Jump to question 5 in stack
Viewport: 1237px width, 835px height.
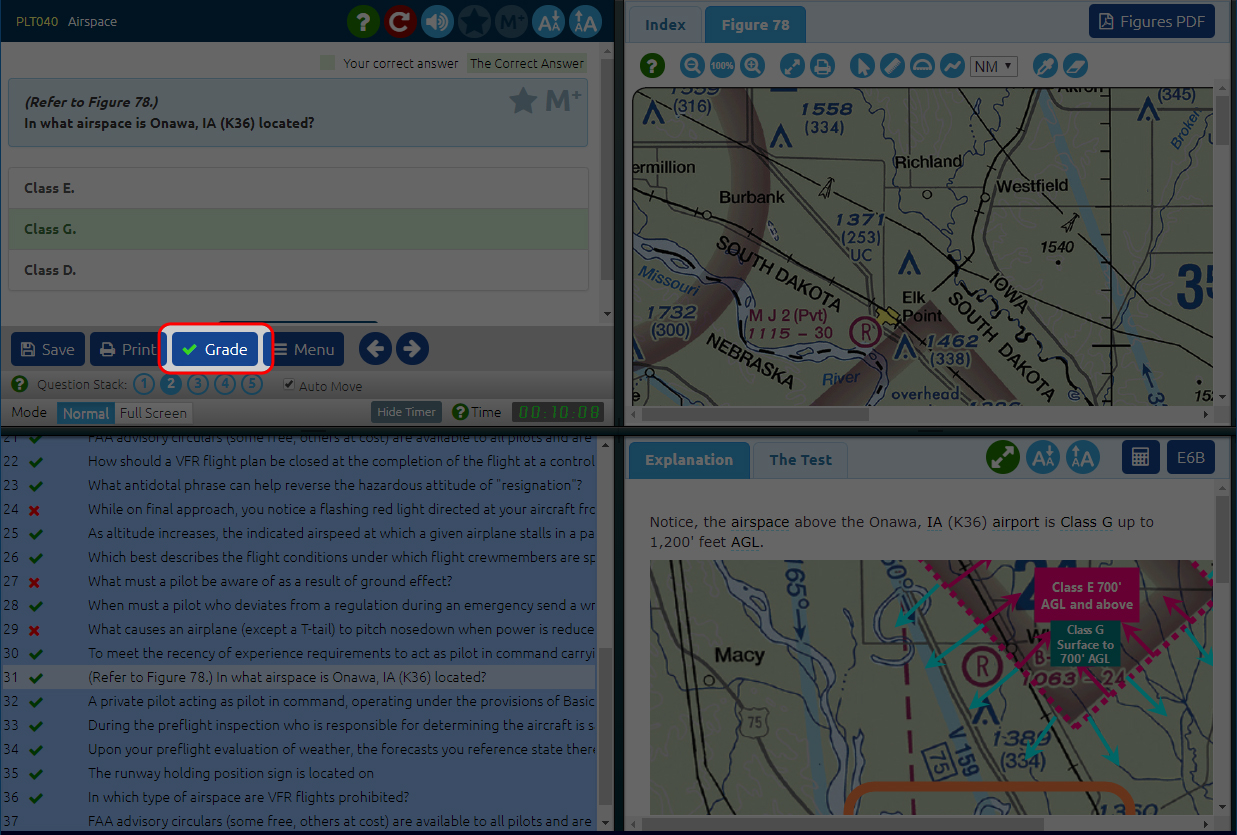click(252, 384)
